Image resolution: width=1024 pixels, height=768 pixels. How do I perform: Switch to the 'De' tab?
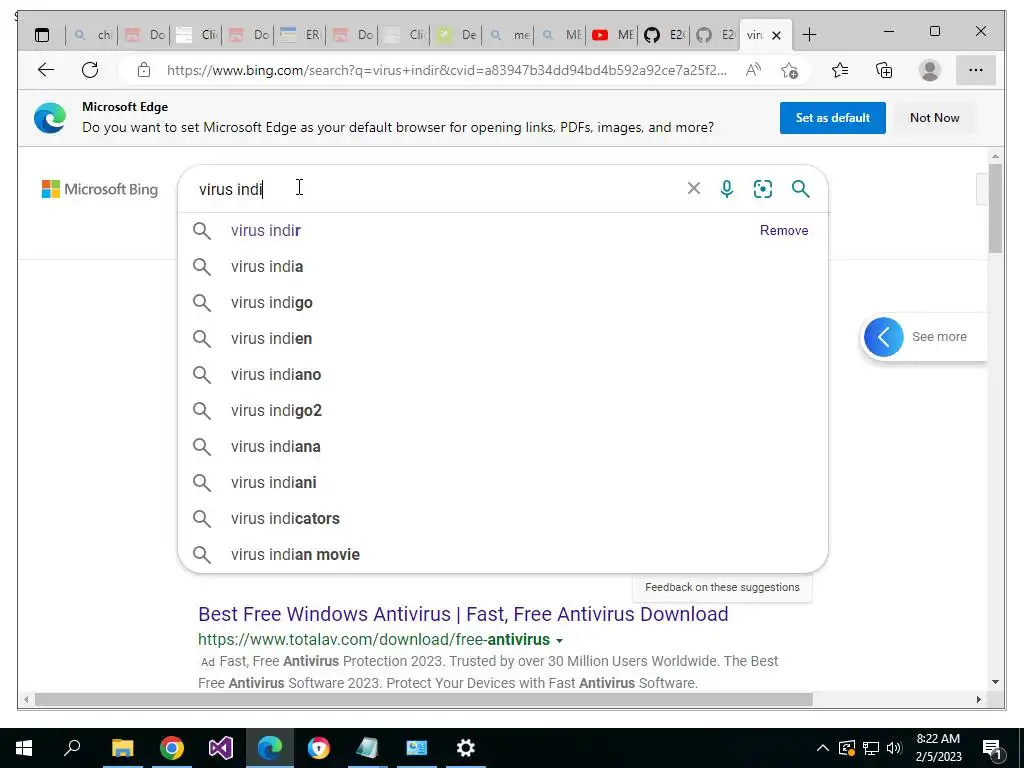(x=456, y=35)
